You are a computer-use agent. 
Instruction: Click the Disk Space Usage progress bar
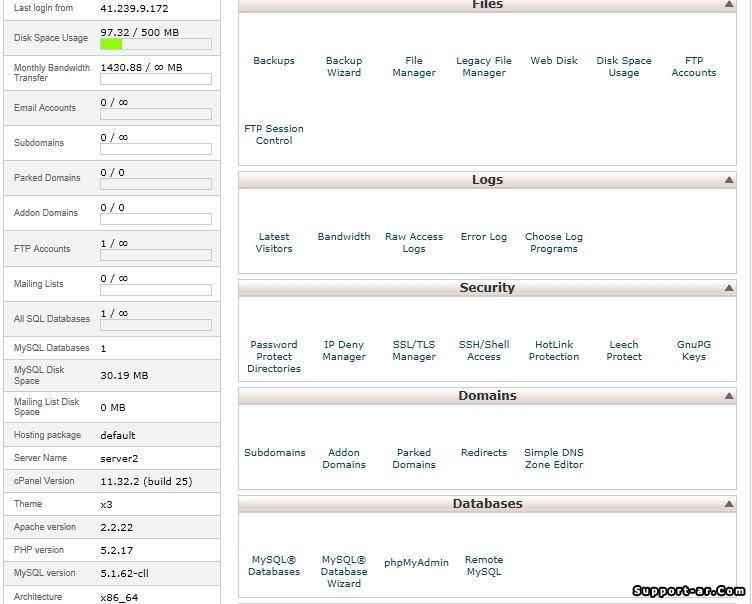coord(155,44)
